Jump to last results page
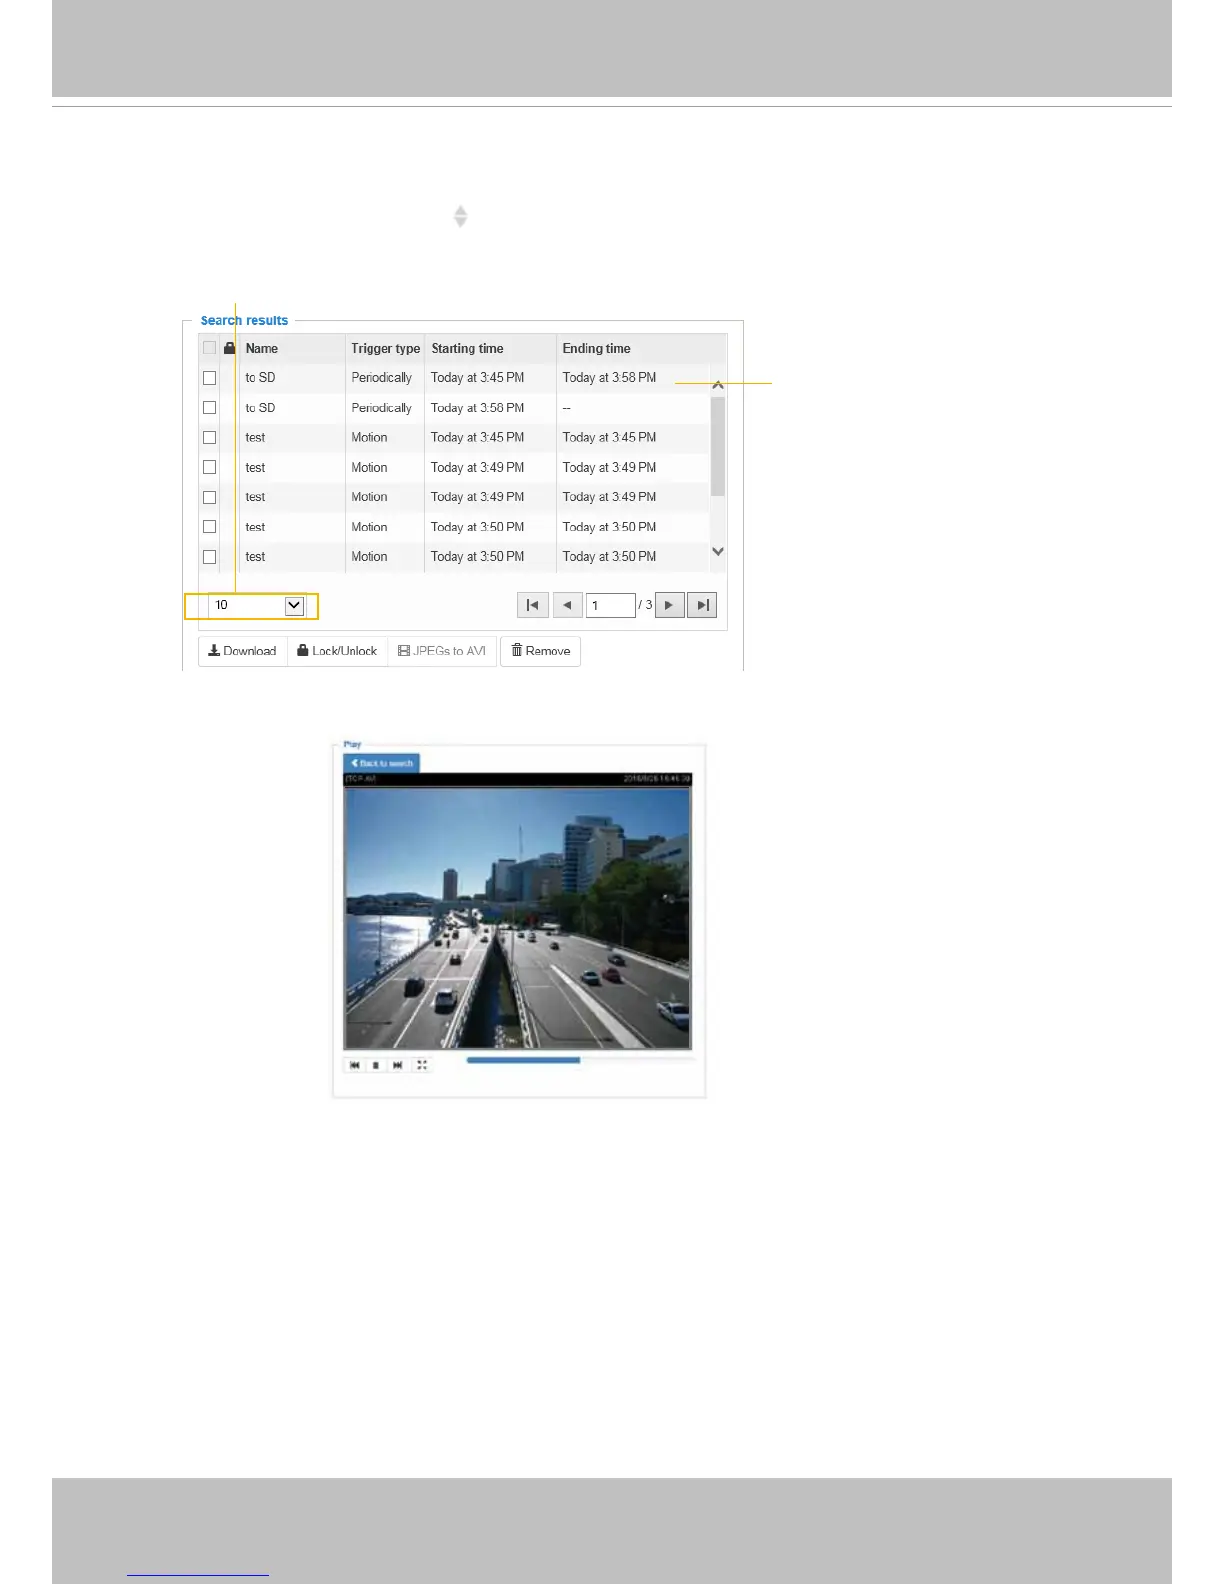This screenshot has height=1584, width=1224. click(x=702, y=605)
